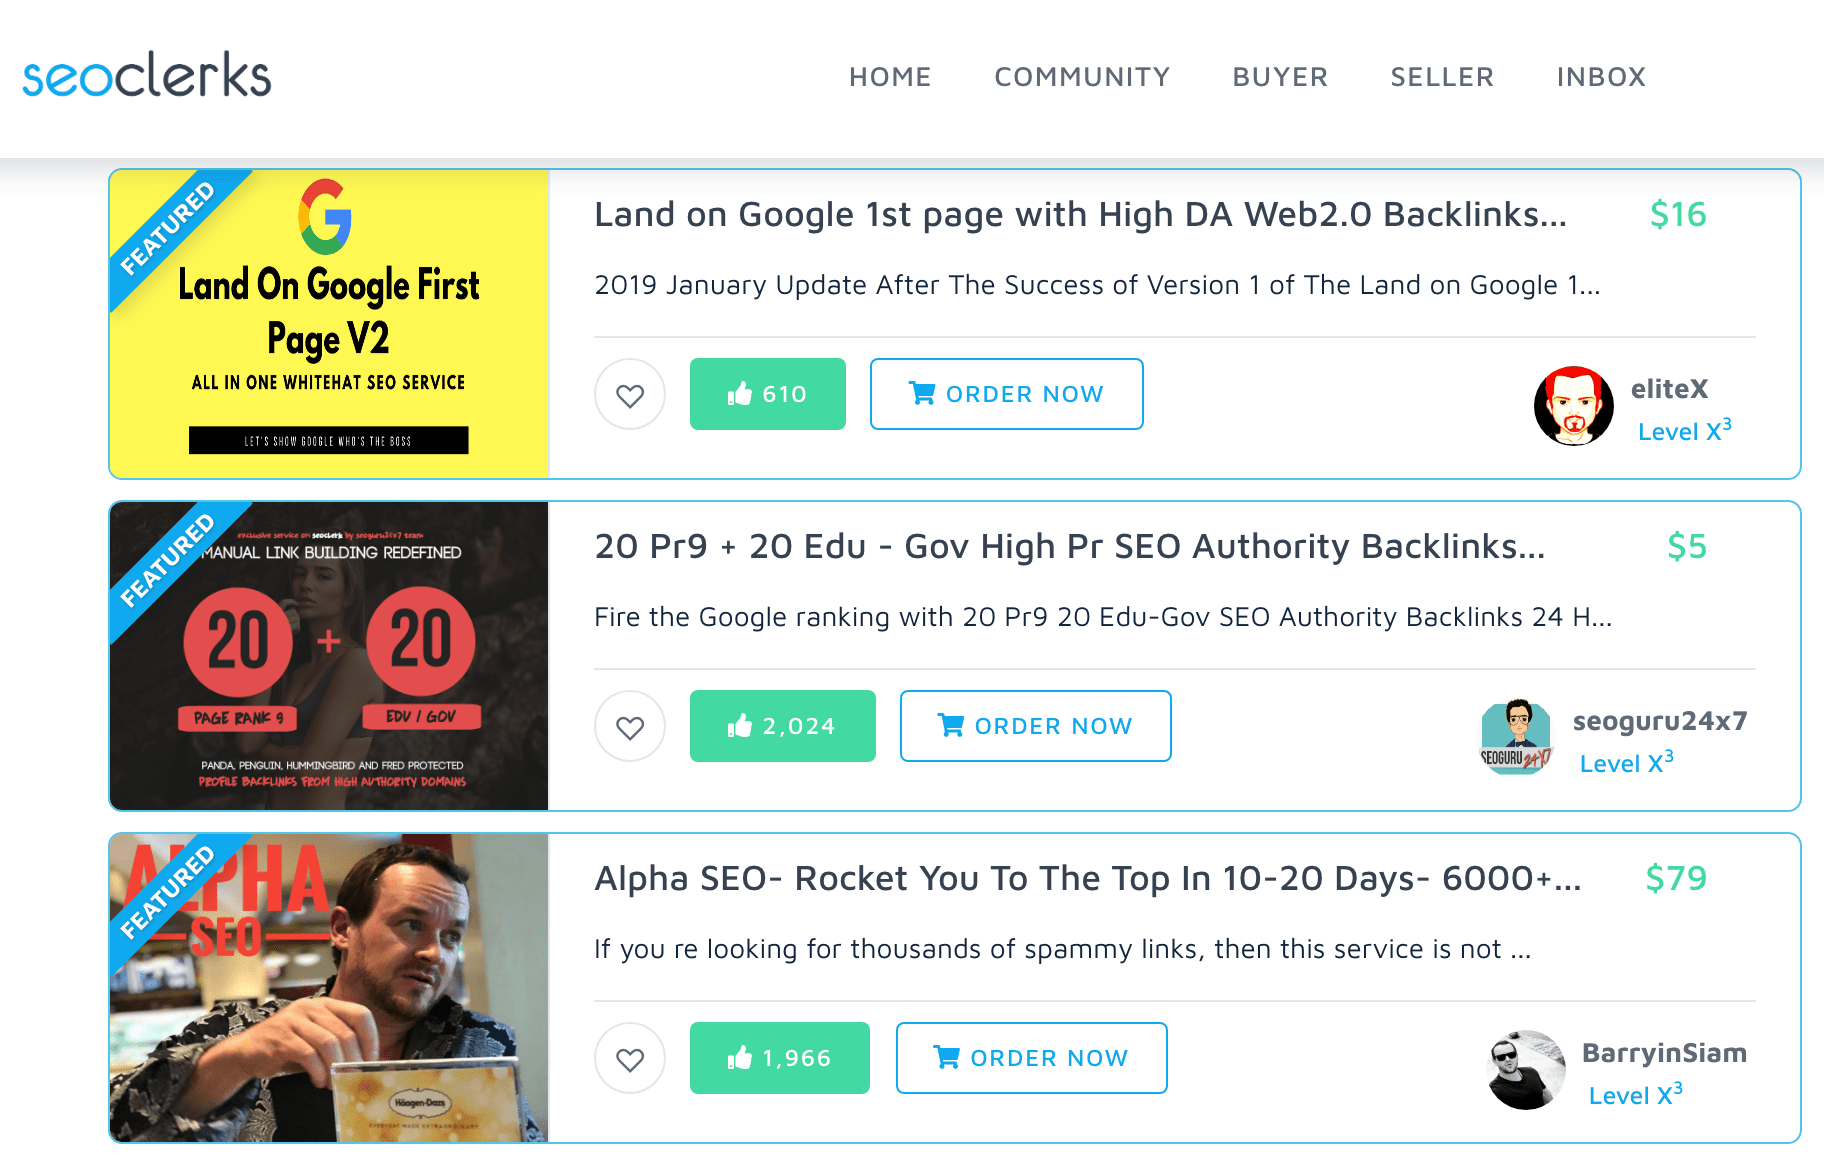This screenshot has height=1158, width=1824.
Task: Open the SELLER menu
Action: [1442, 77]
